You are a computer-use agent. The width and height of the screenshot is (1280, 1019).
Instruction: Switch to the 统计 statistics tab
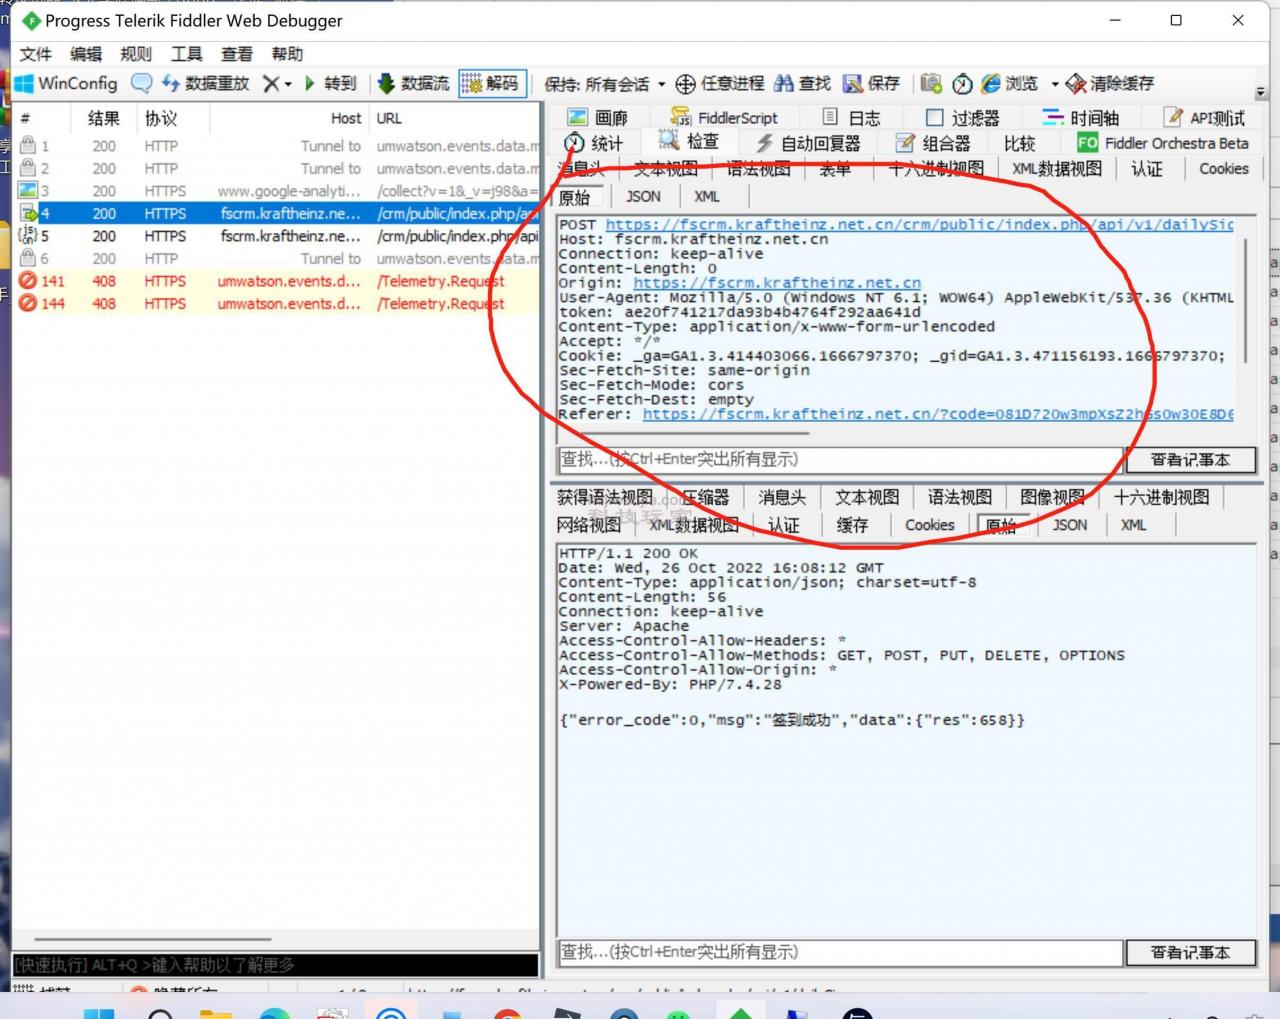point(593,143)
